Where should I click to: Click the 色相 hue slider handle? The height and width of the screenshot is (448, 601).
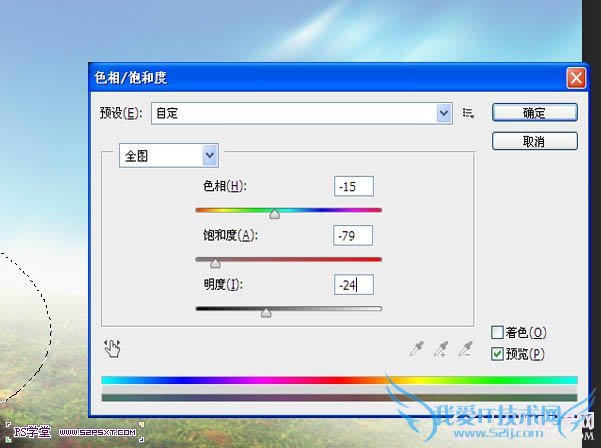click(x=274, y=214)
